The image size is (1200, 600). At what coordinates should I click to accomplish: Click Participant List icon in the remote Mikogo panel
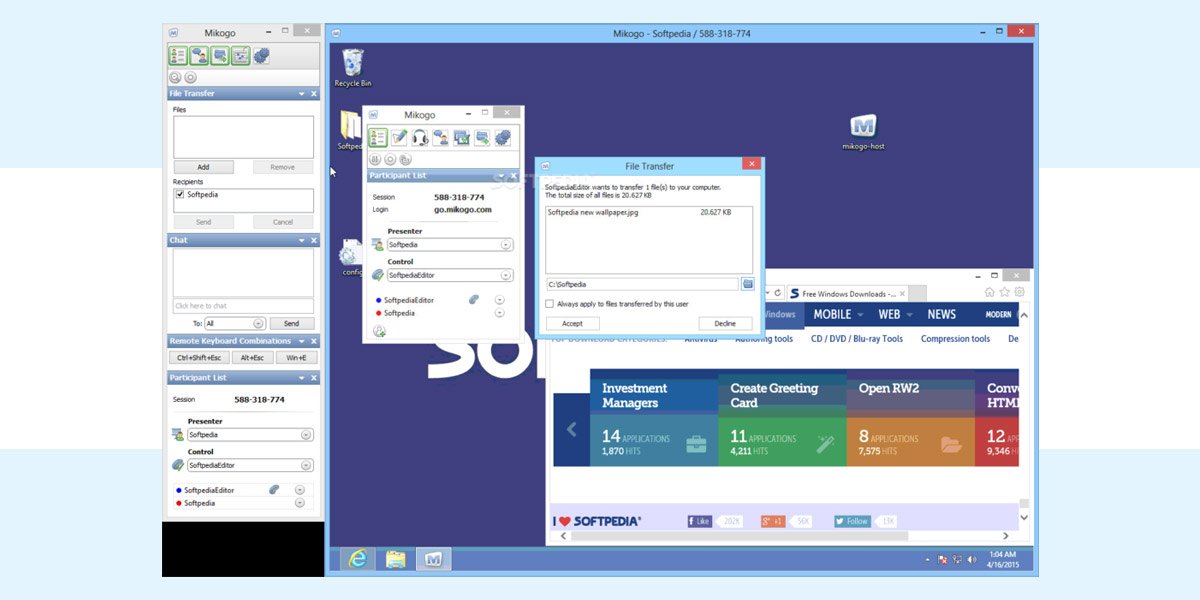pos(378,138)
